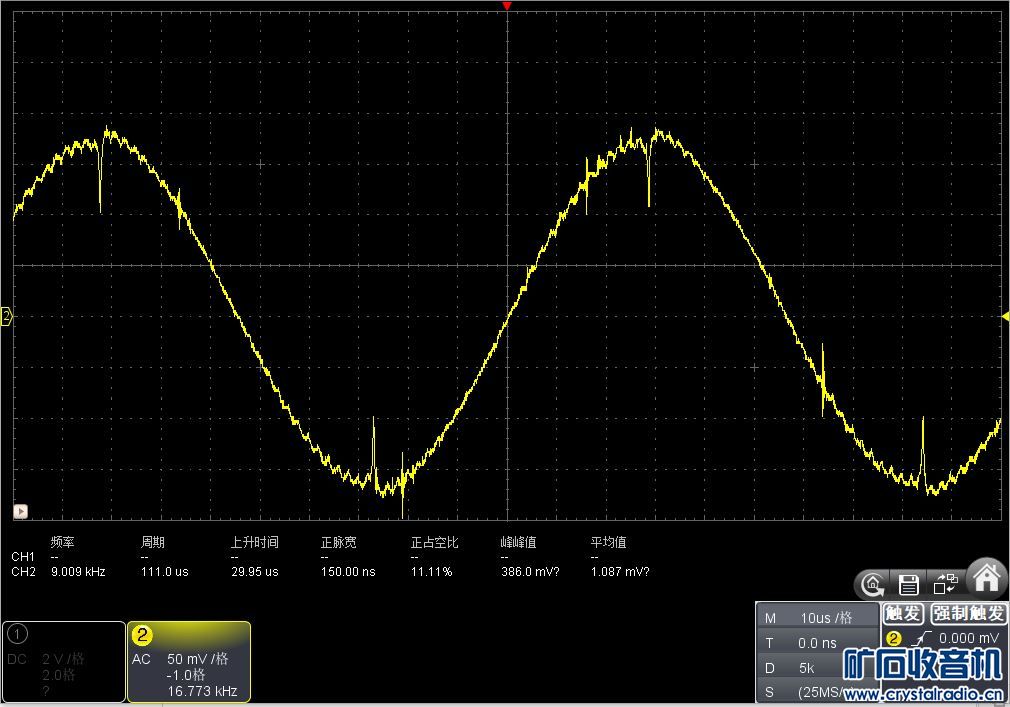Click the 16.773 kHz counter value in channel 2 panel
The height and width of the screenshot is (707, 1010).
[202, 692]
